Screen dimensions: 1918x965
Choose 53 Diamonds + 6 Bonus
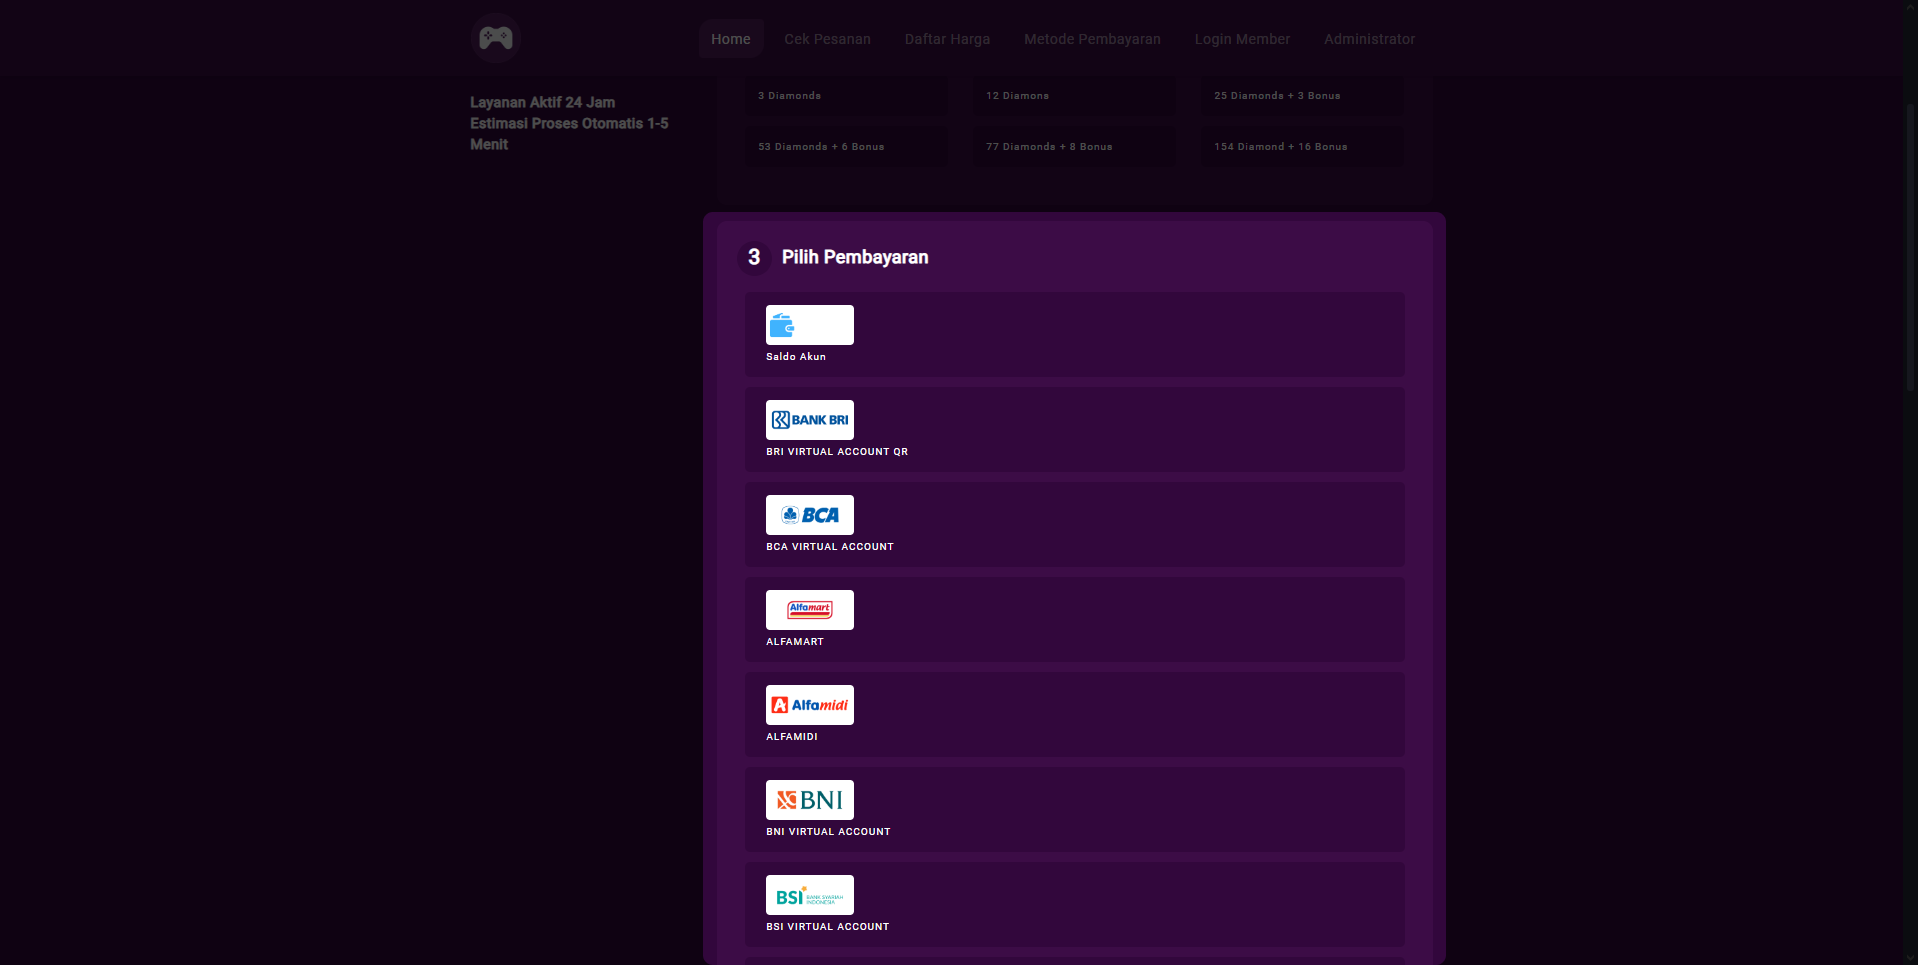tap(846, 146)
